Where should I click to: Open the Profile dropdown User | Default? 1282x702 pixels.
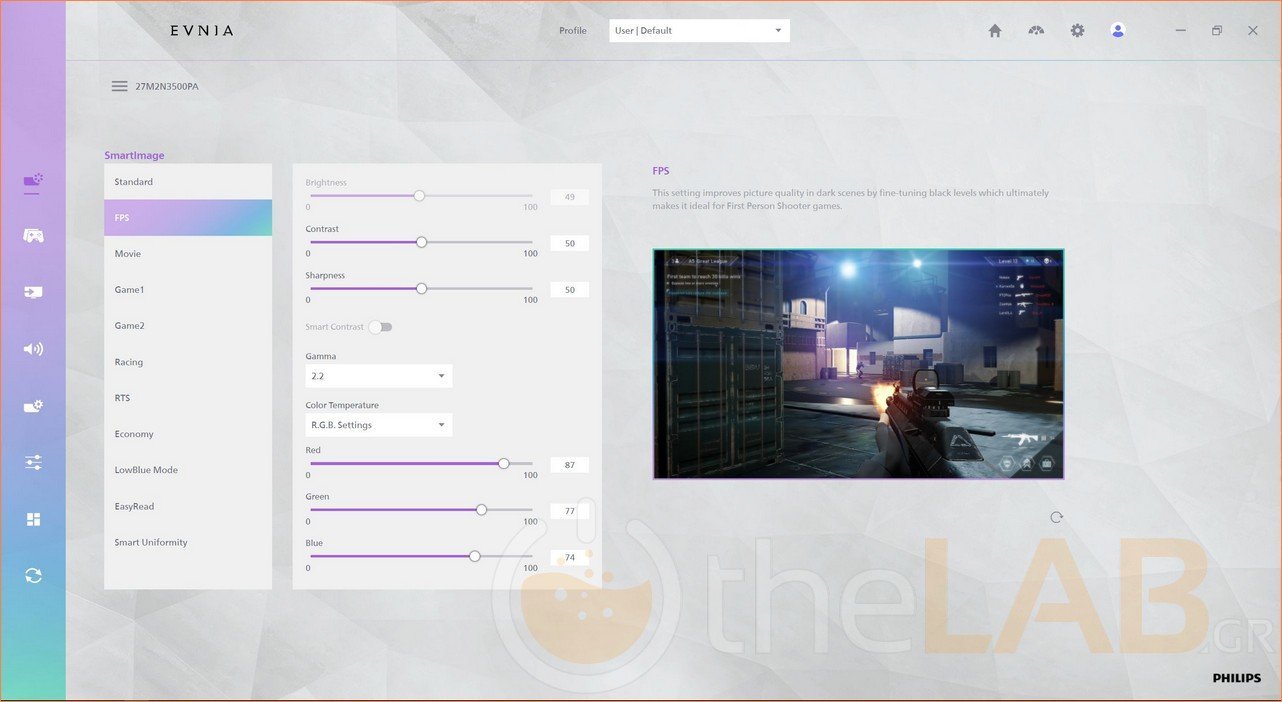699,30
